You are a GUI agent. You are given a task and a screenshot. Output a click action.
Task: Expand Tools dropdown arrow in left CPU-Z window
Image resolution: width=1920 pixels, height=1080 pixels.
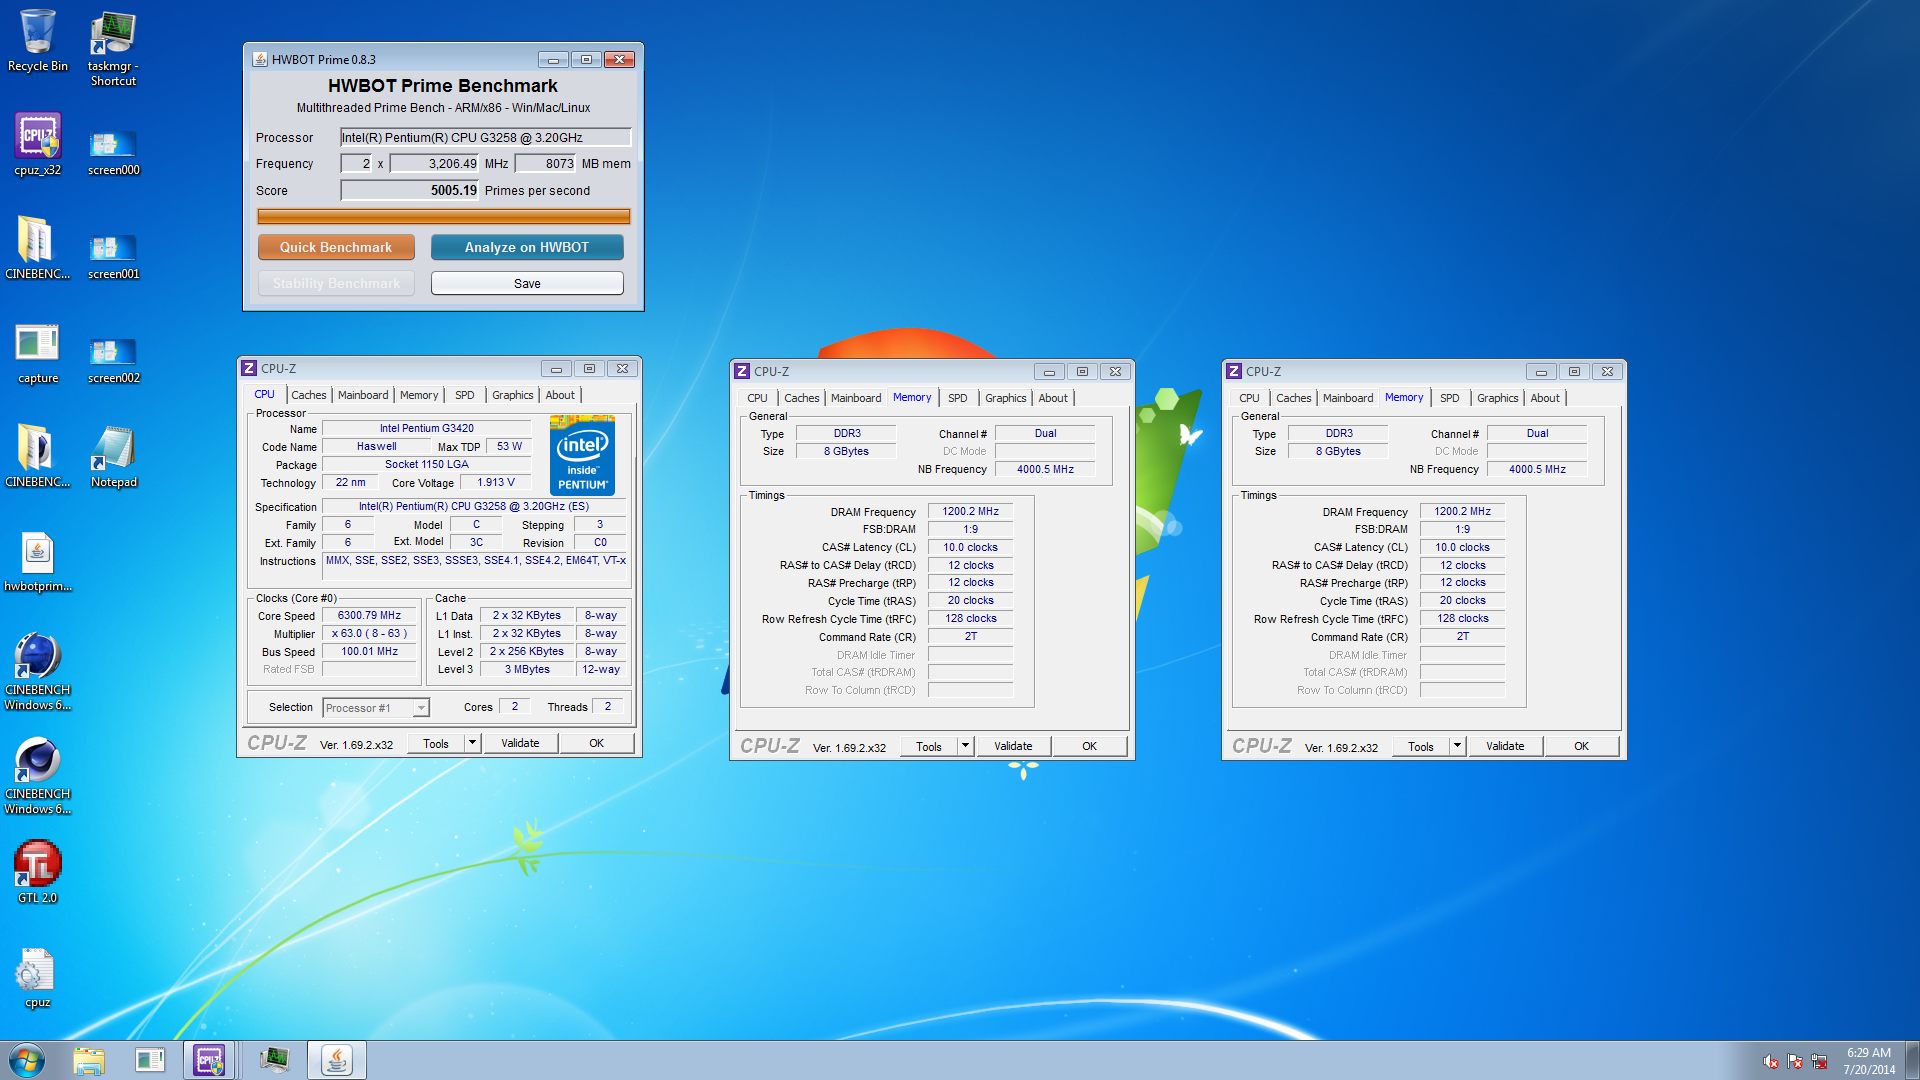472,743
